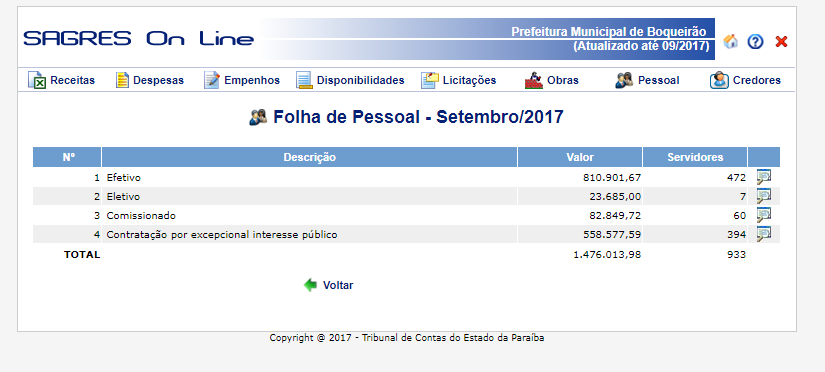
Task: Open details icon for Efetivo row
Action: pos(763,177)
